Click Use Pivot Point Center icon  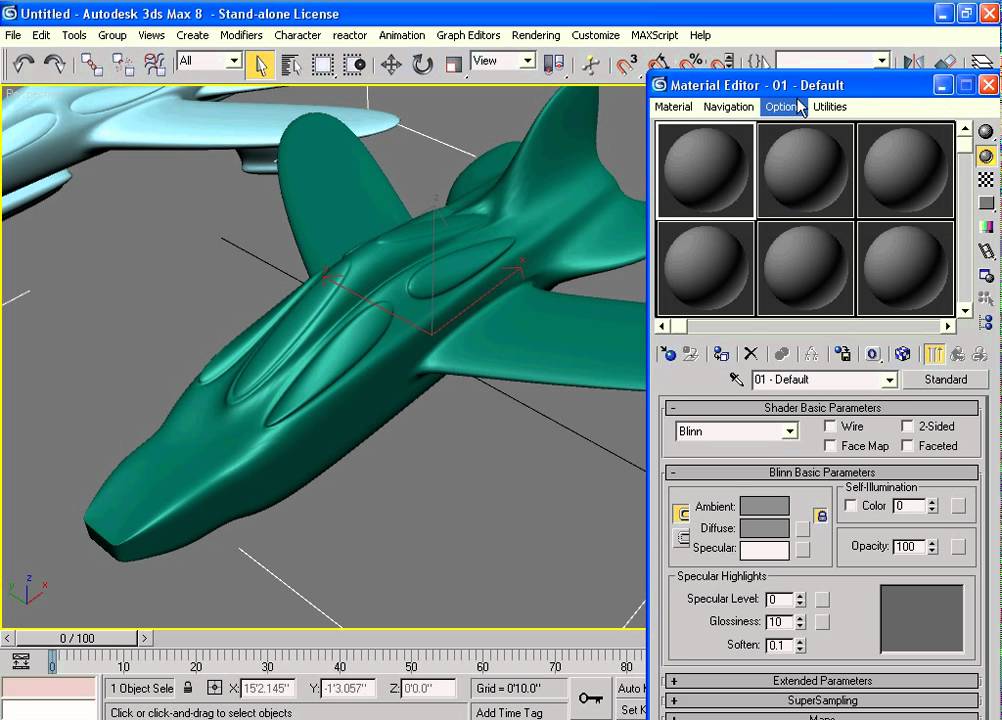[553, 65]
